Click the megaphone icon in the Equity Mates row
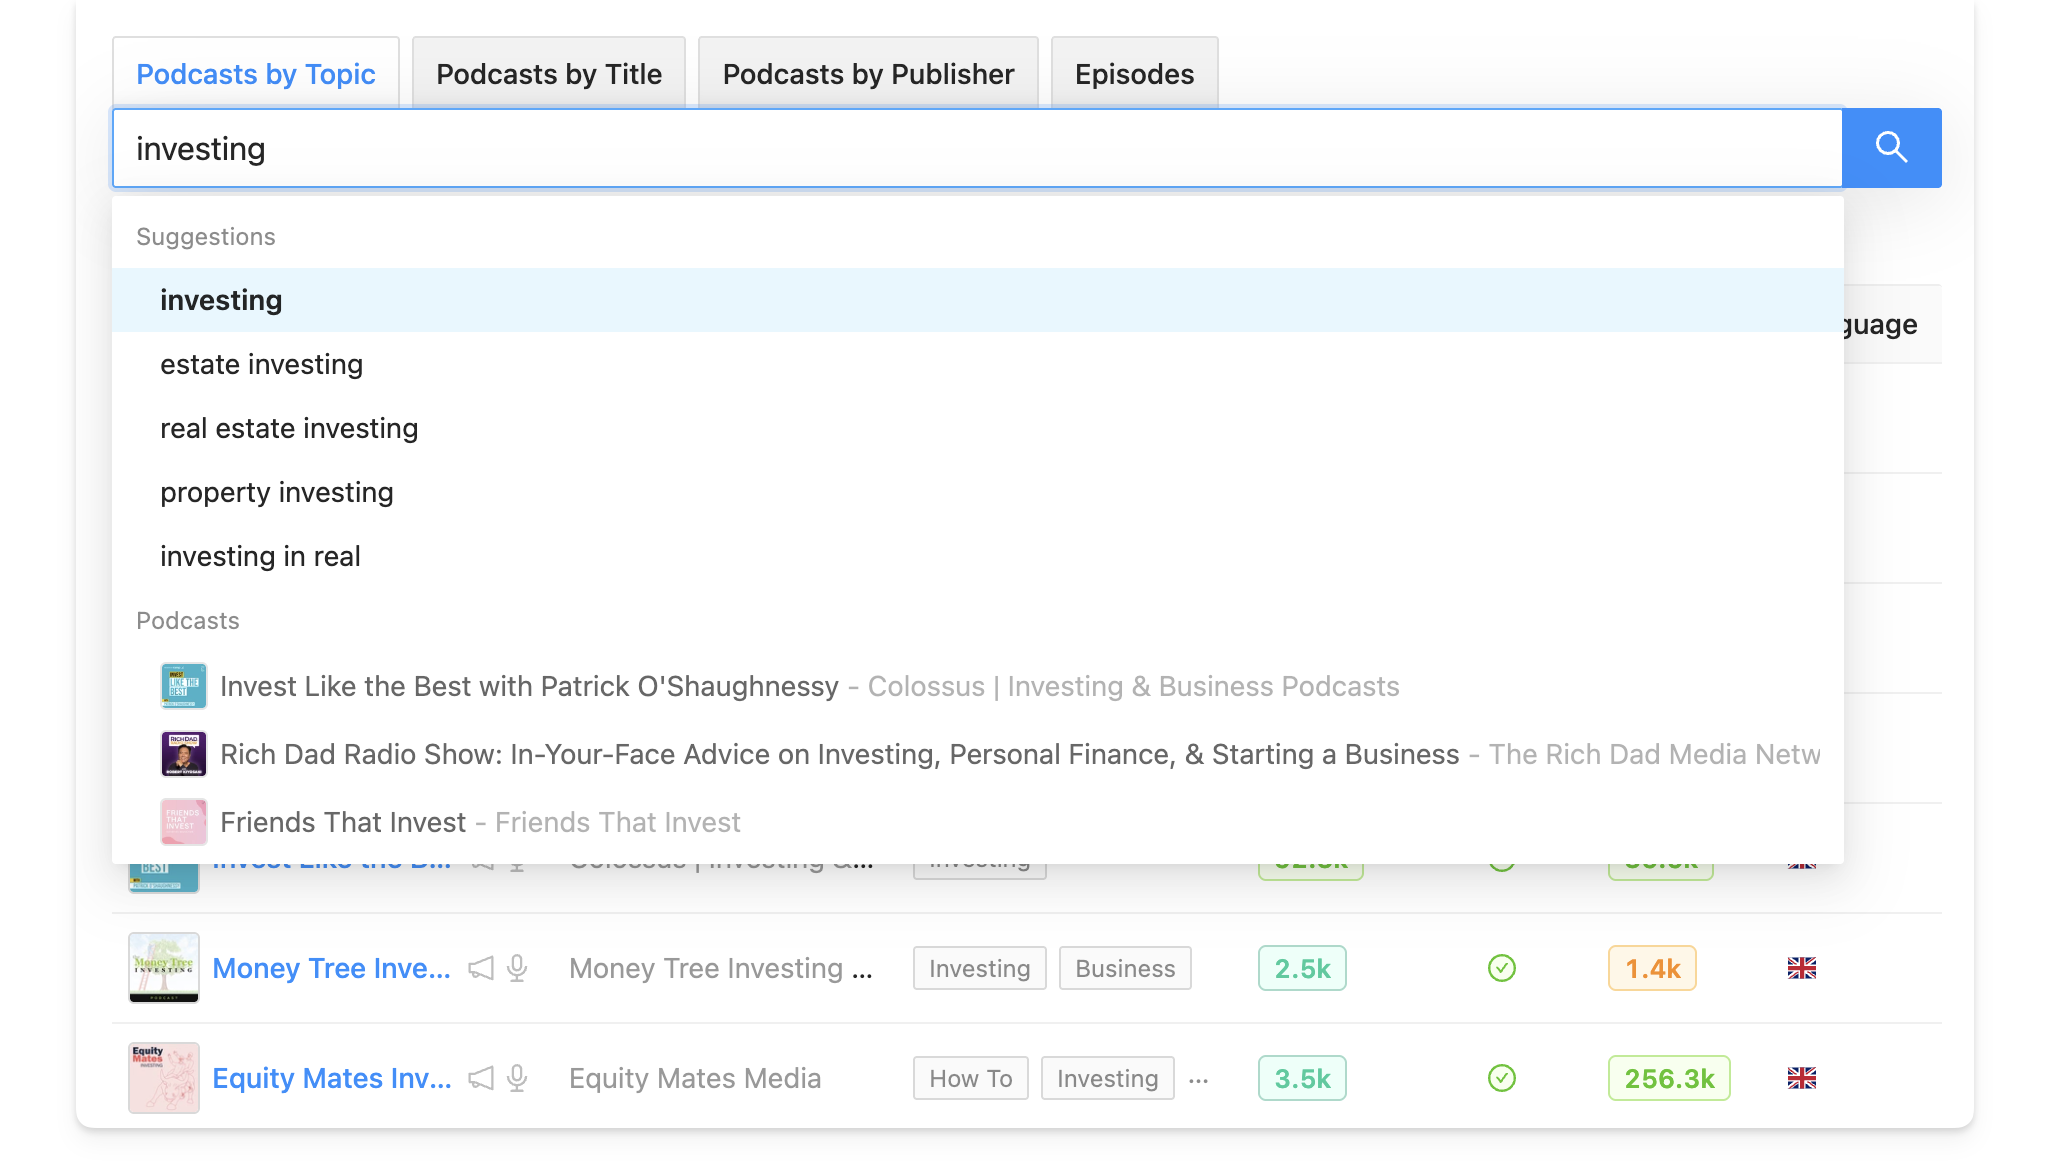The height and width of the screenshot is (1174, 2050). click(x=482, y=1078)
